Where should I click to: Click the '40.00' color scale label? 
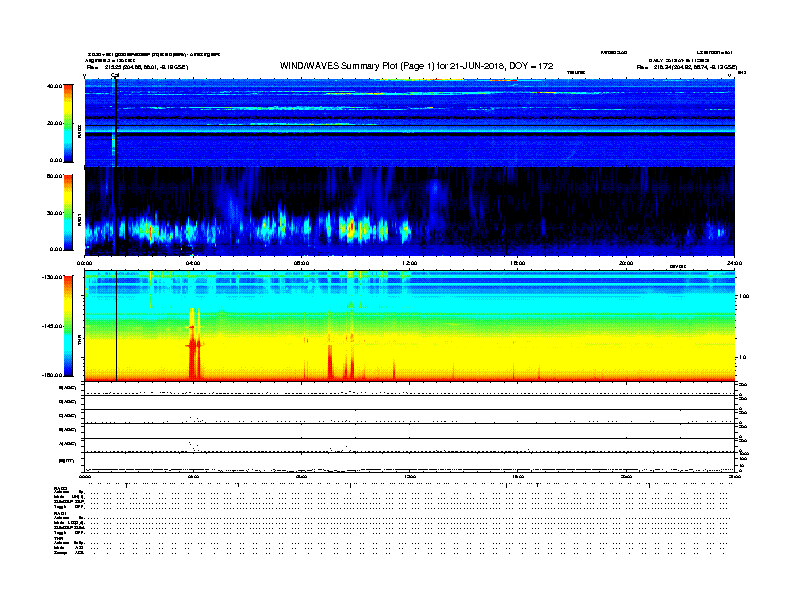[54, 86]
